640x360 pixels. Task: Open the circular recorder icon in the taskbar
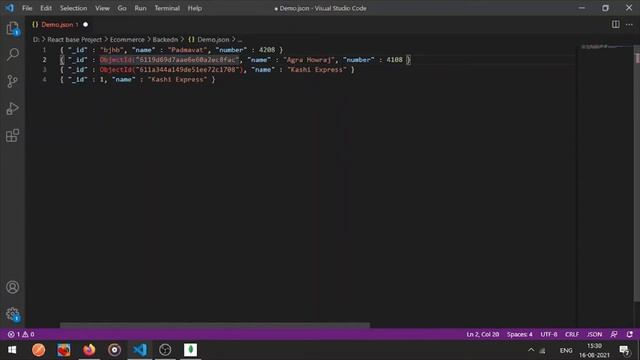[114, 350]
